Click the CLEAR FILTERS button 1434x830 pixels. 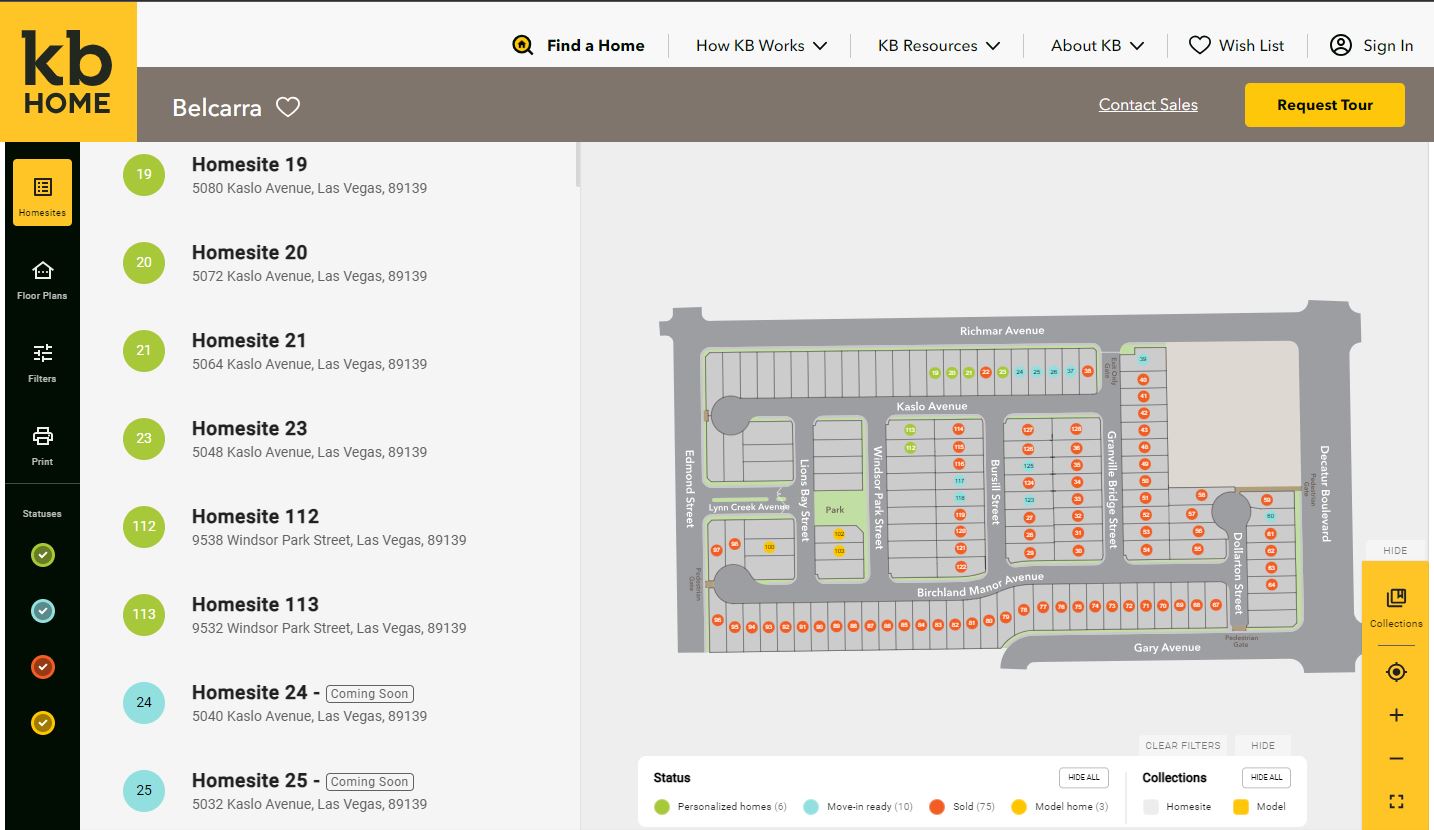1183,745
